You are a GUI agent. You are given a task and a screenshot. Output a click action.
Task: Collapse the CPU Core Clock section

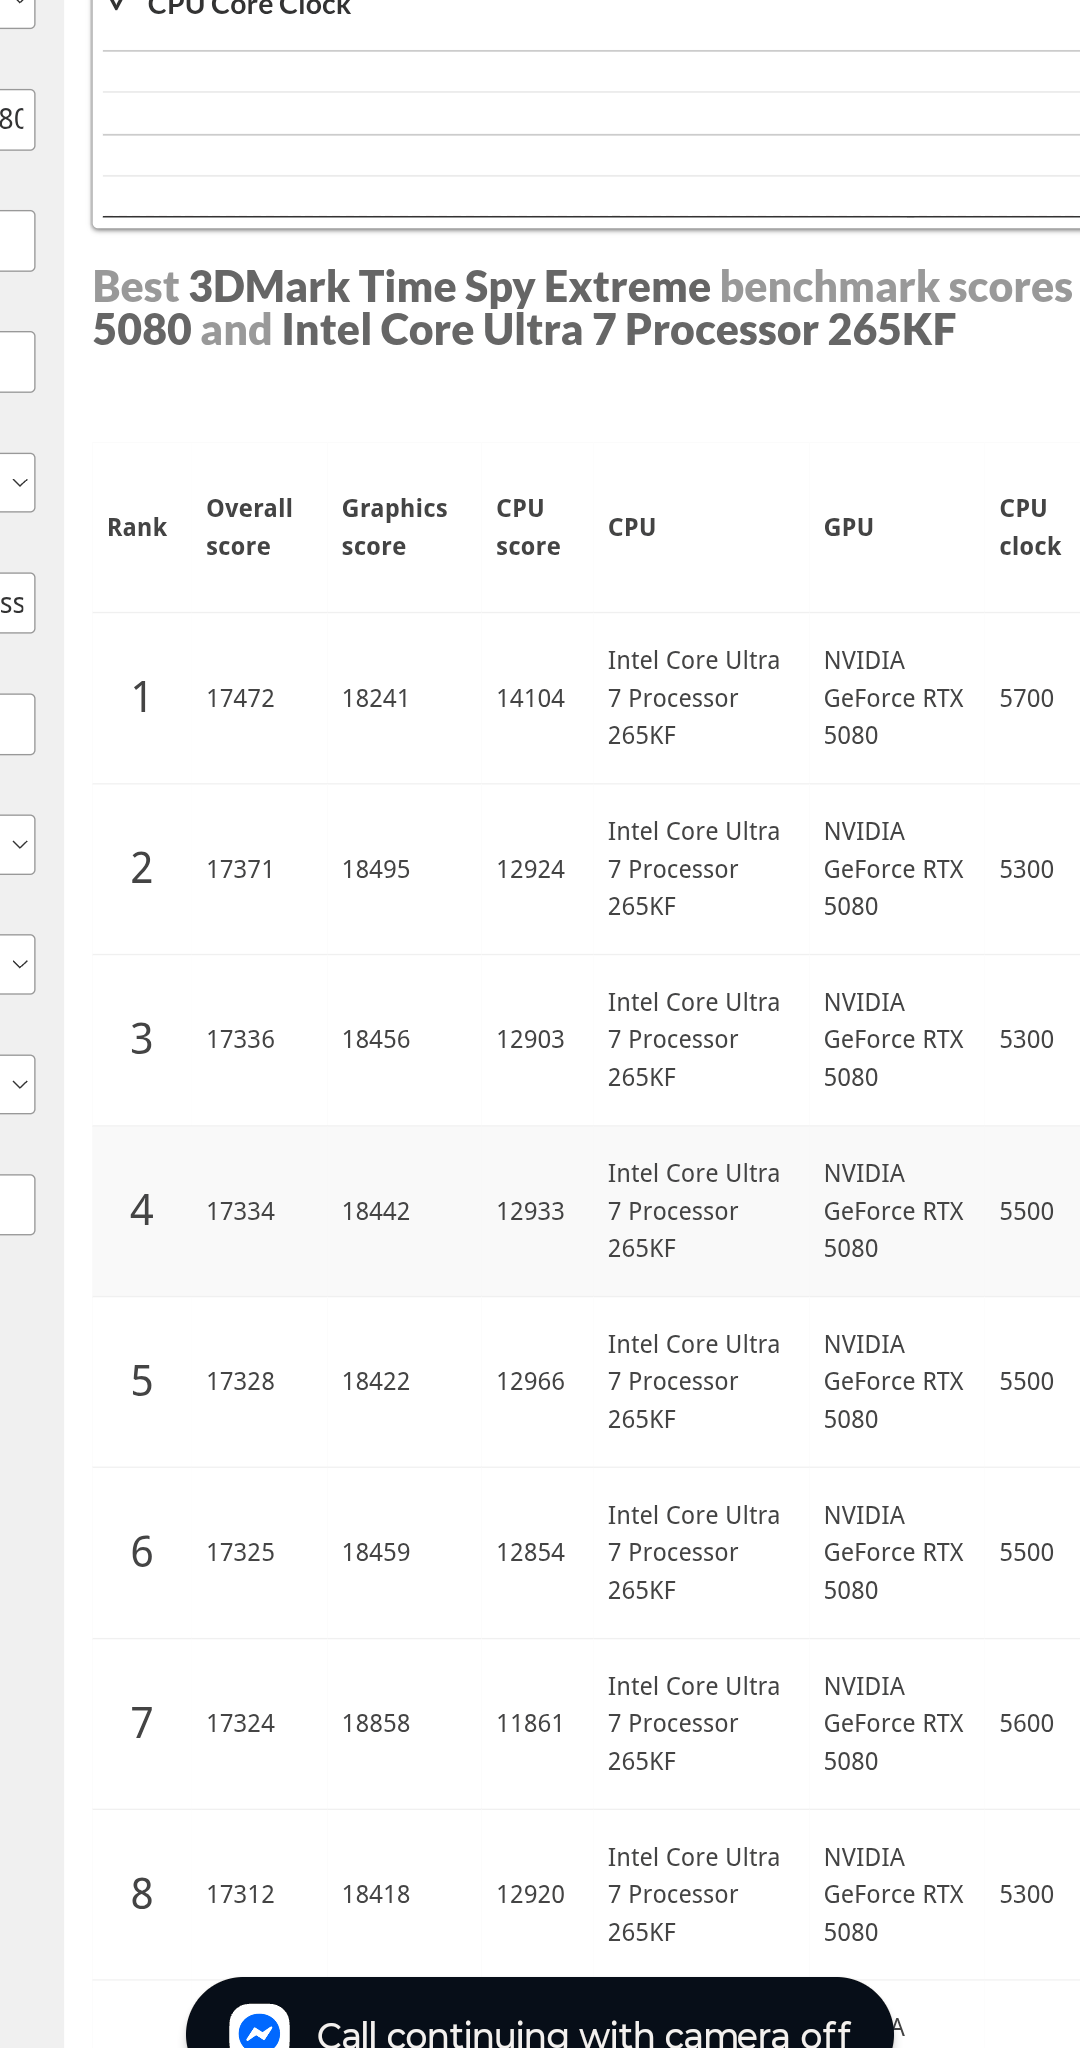118,6
